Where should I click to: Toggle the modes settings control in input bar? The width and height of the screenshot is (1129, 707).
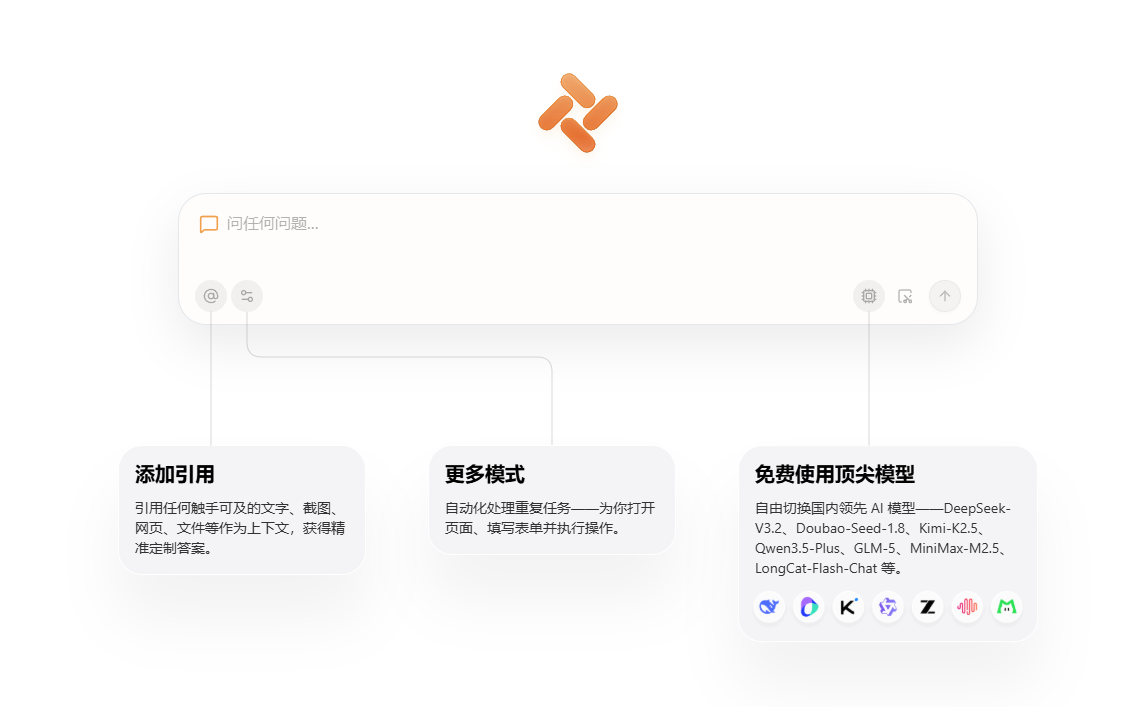coord(247,296)
